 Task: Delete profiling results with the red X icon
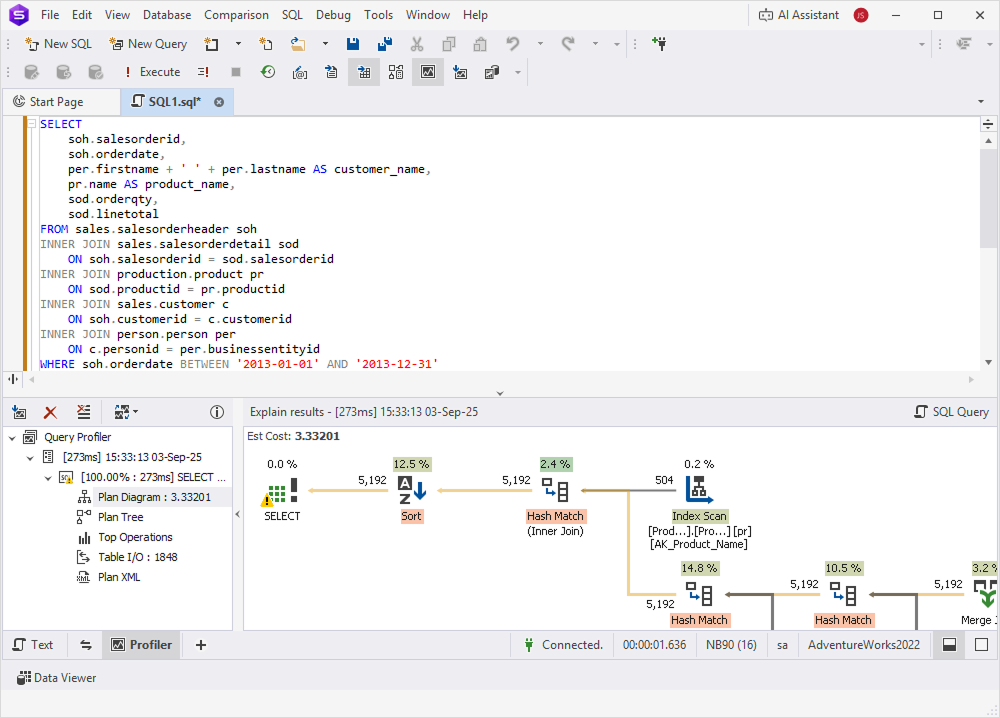(x=49, y=411)
